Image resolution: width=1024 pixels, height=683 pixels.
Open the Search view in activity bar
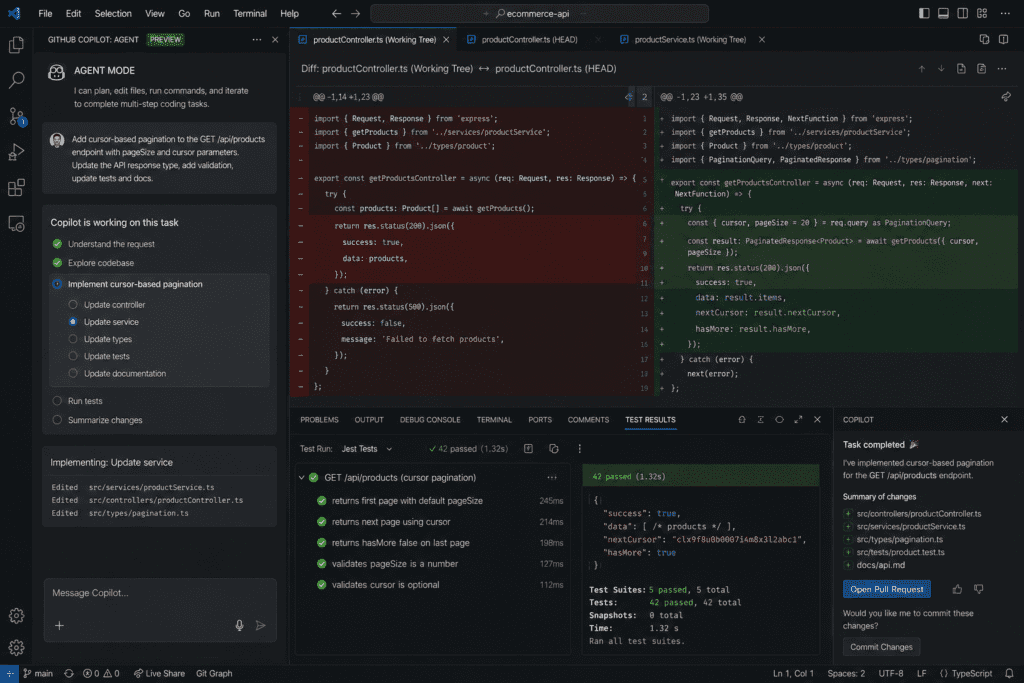(x=16, y=80)
